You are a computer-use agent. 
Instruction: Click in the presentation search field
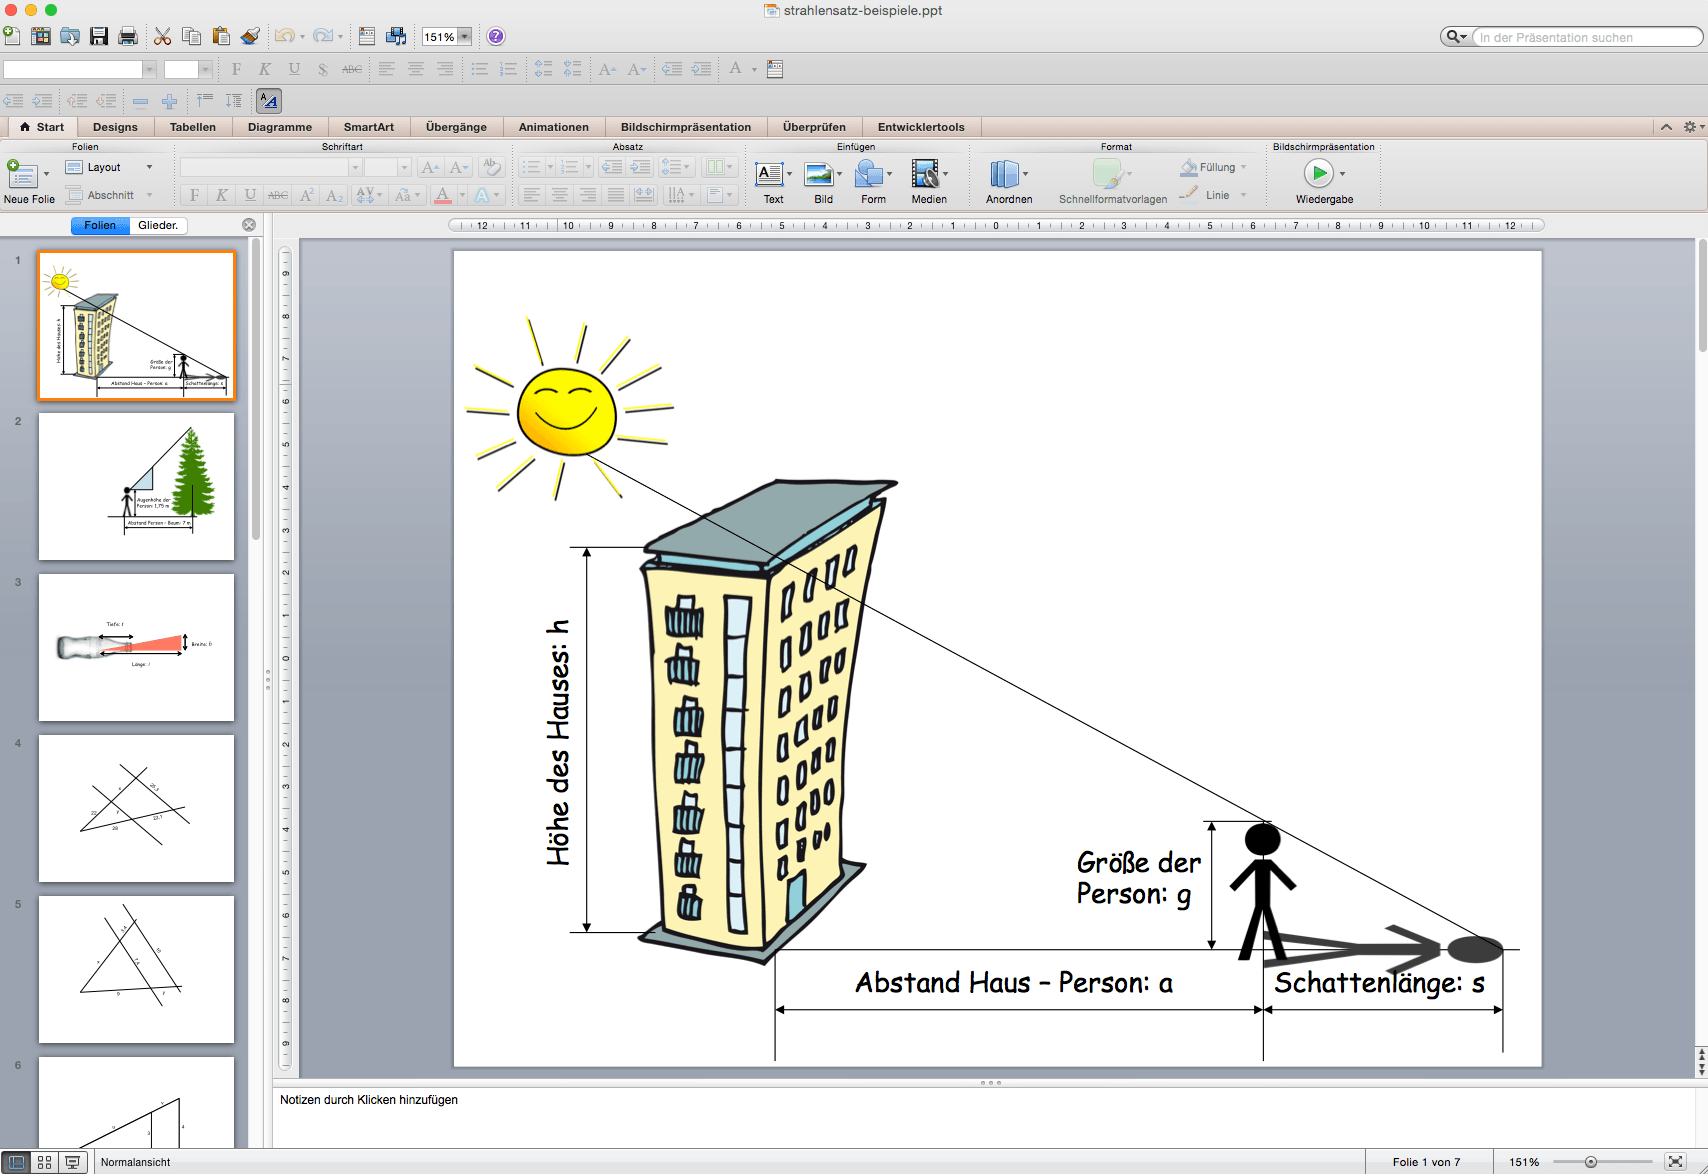pyautogui.click(x=1586, y=37)
